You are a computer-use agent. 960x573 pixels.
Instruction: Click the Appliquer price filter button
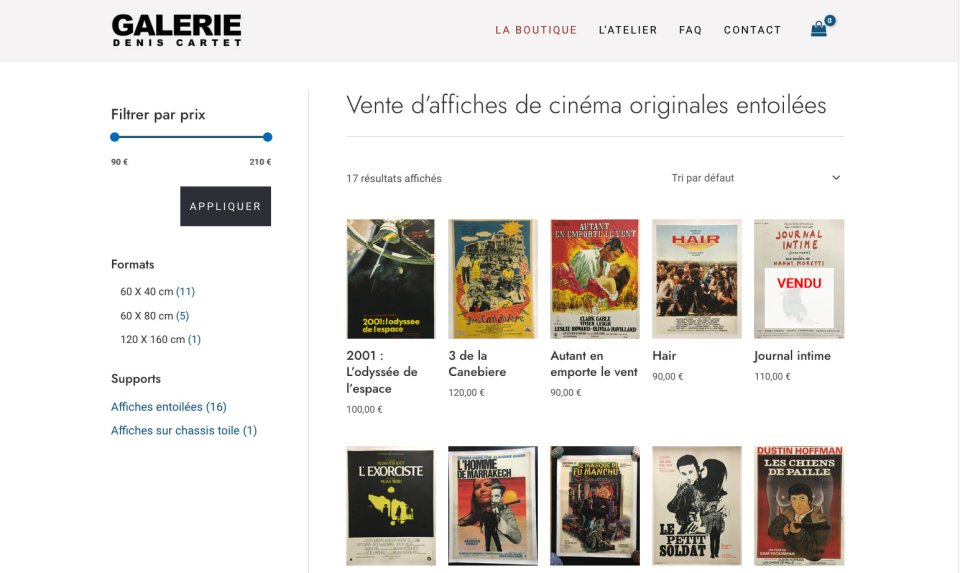(x=225, y=206)
